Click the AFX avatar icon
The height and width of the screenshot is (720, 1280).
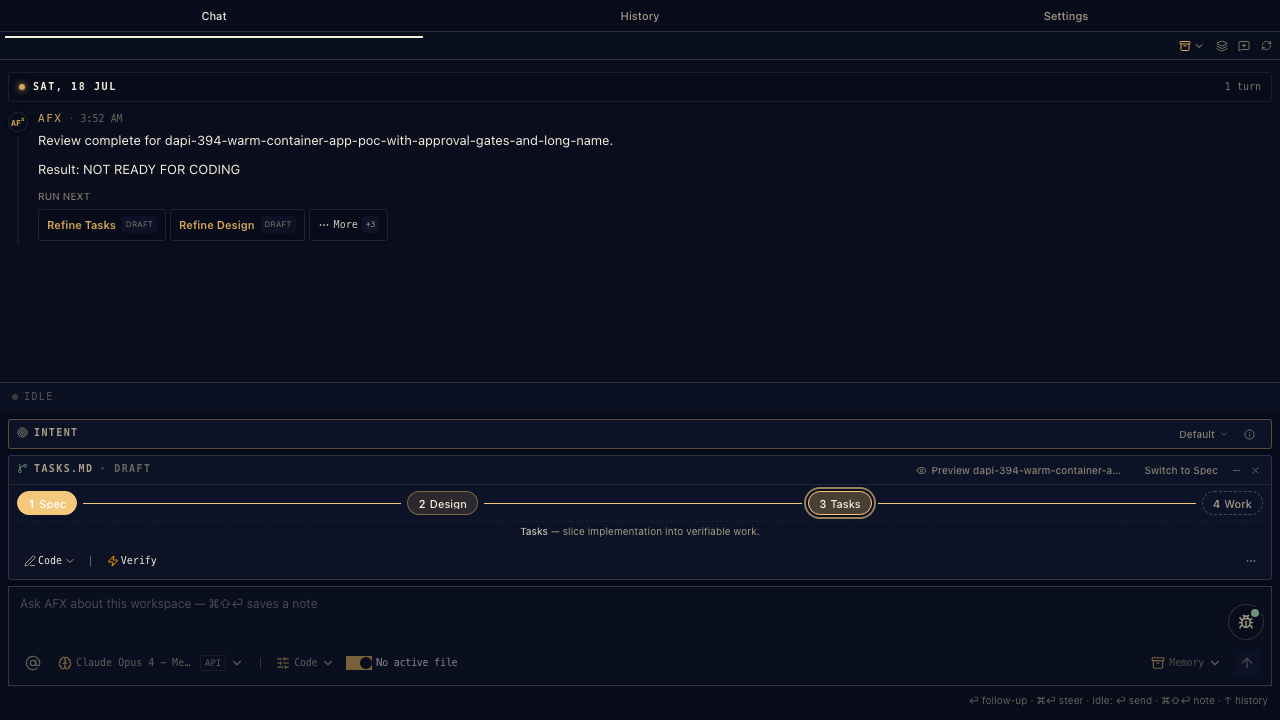[x=18, y=122]
